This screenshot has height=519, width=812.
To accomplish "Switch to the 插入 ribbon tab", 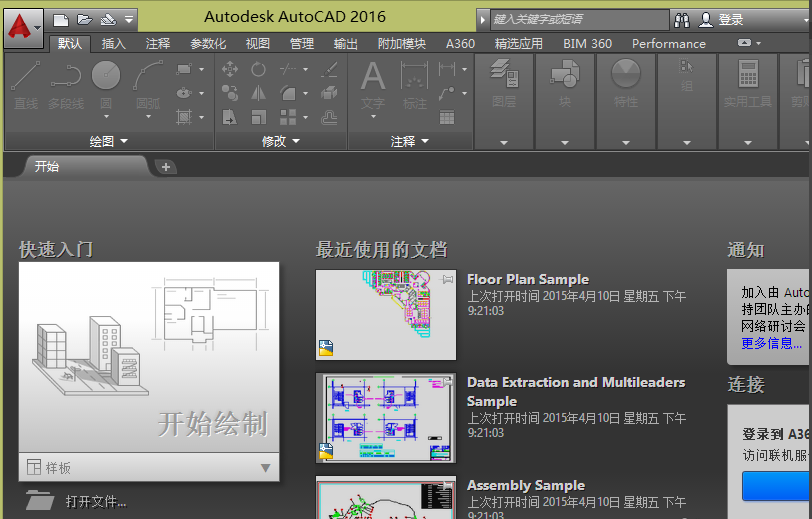I will [113, 44].
